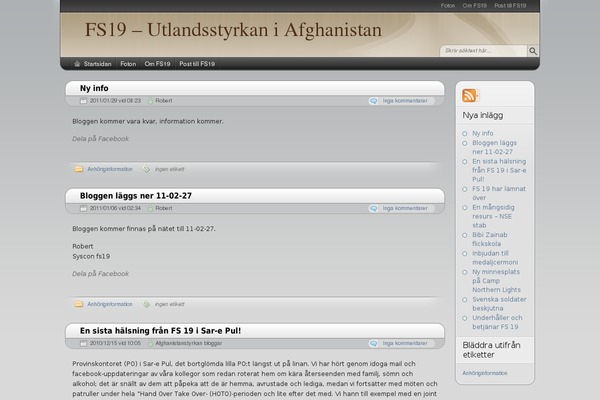The width and height of the screenshot is (600, 400).
Task: Click the text Syscon fs19
Action: coord(91,256)
